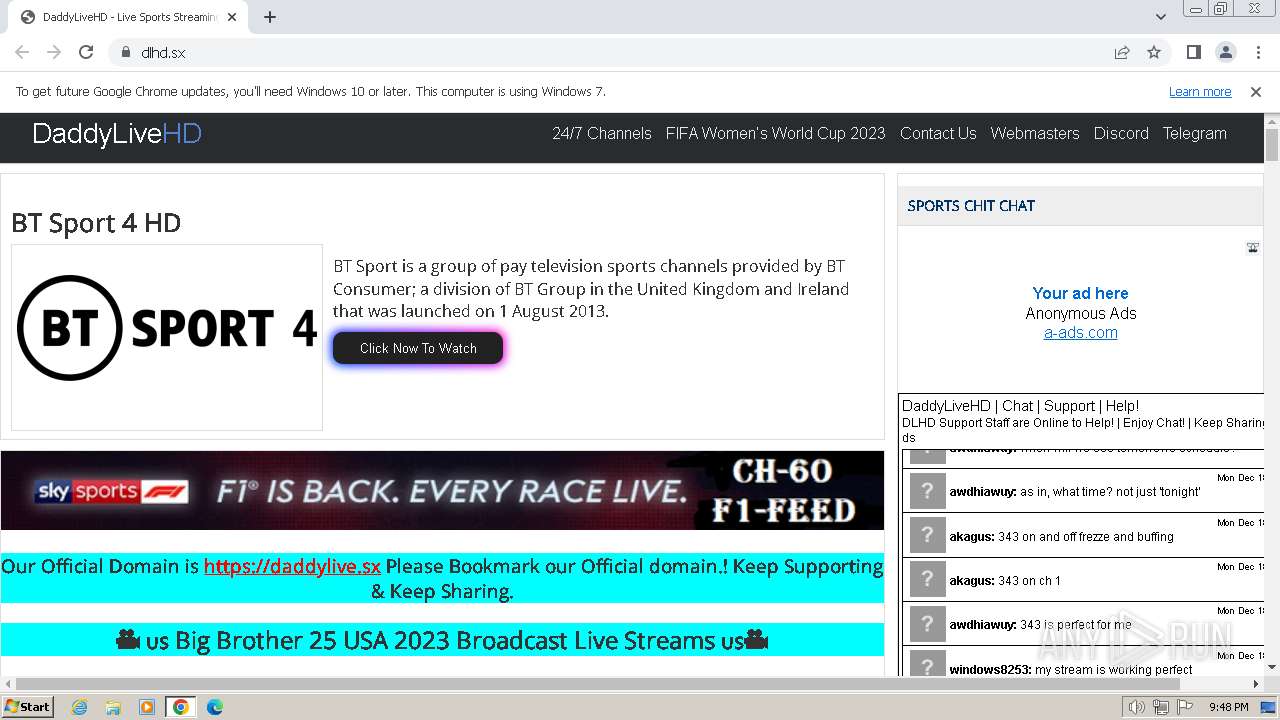This screenshot has width=1280, height=720.
Task: Open a new tab with plus button
Action: pyautogui.click(x=270, y=17)
